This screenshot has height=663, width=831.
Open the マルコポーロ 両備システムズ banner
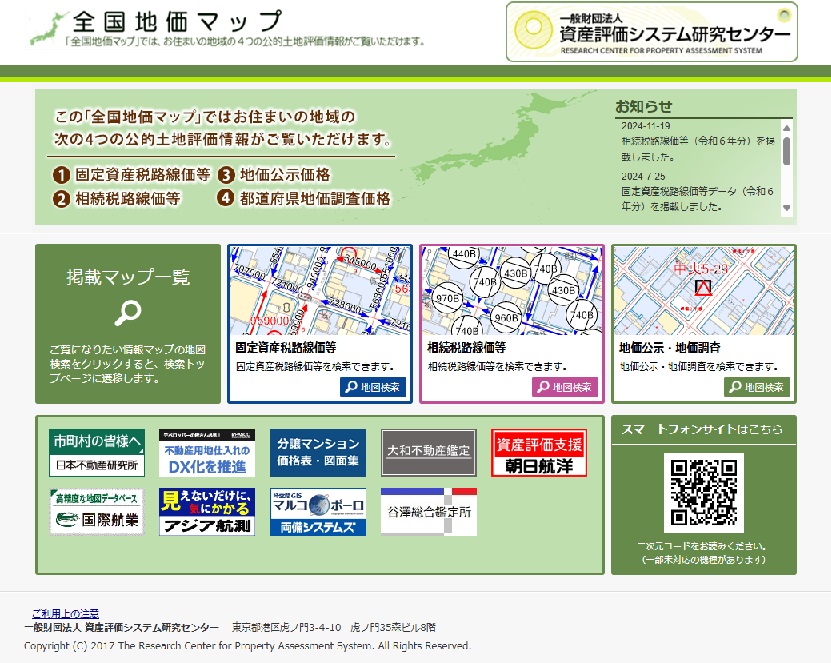pos(317,512)
